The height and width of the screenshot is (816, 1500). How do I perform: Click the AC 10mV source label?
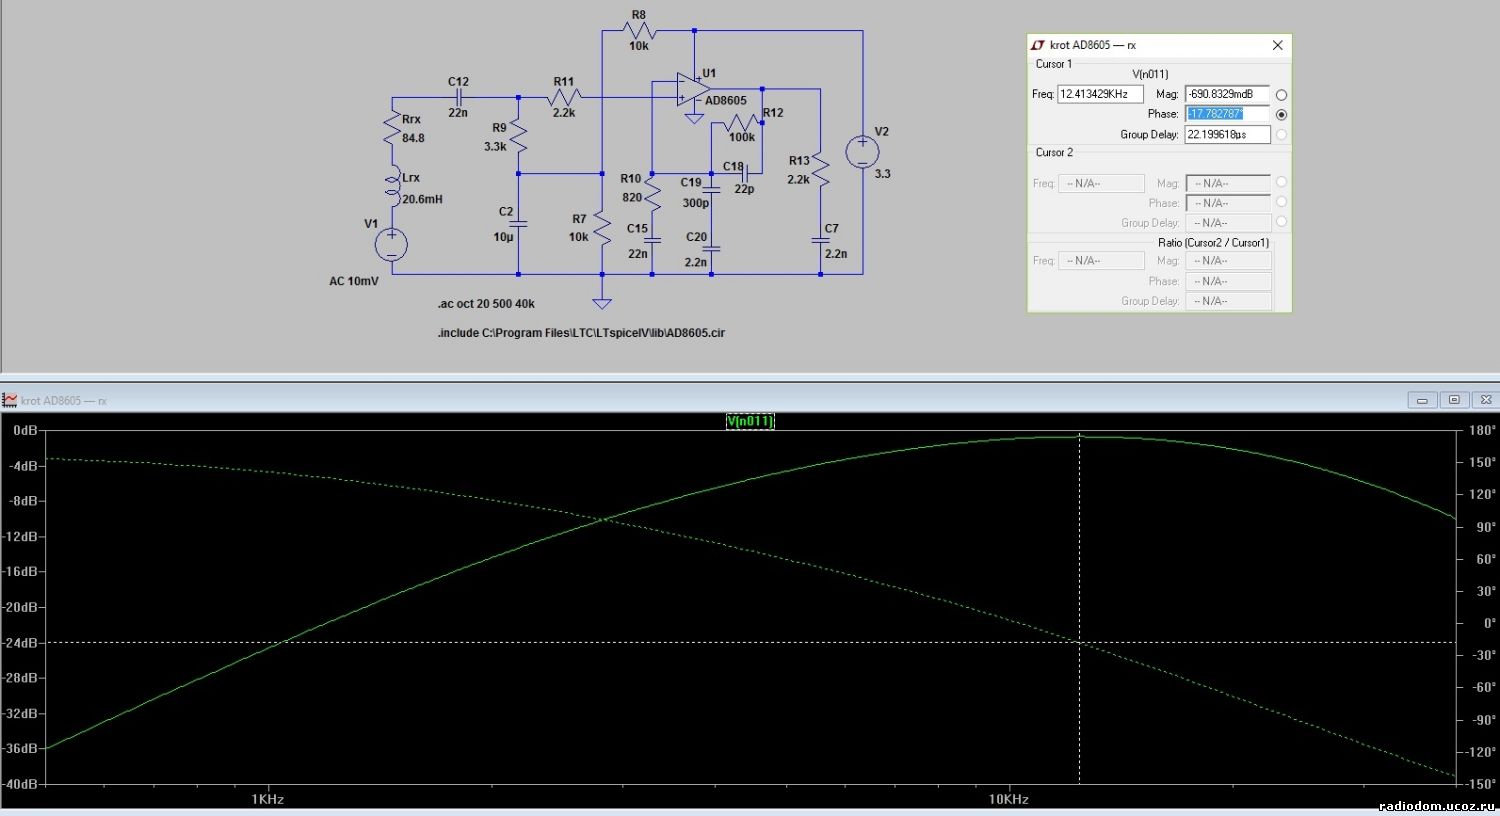[354, 281]
